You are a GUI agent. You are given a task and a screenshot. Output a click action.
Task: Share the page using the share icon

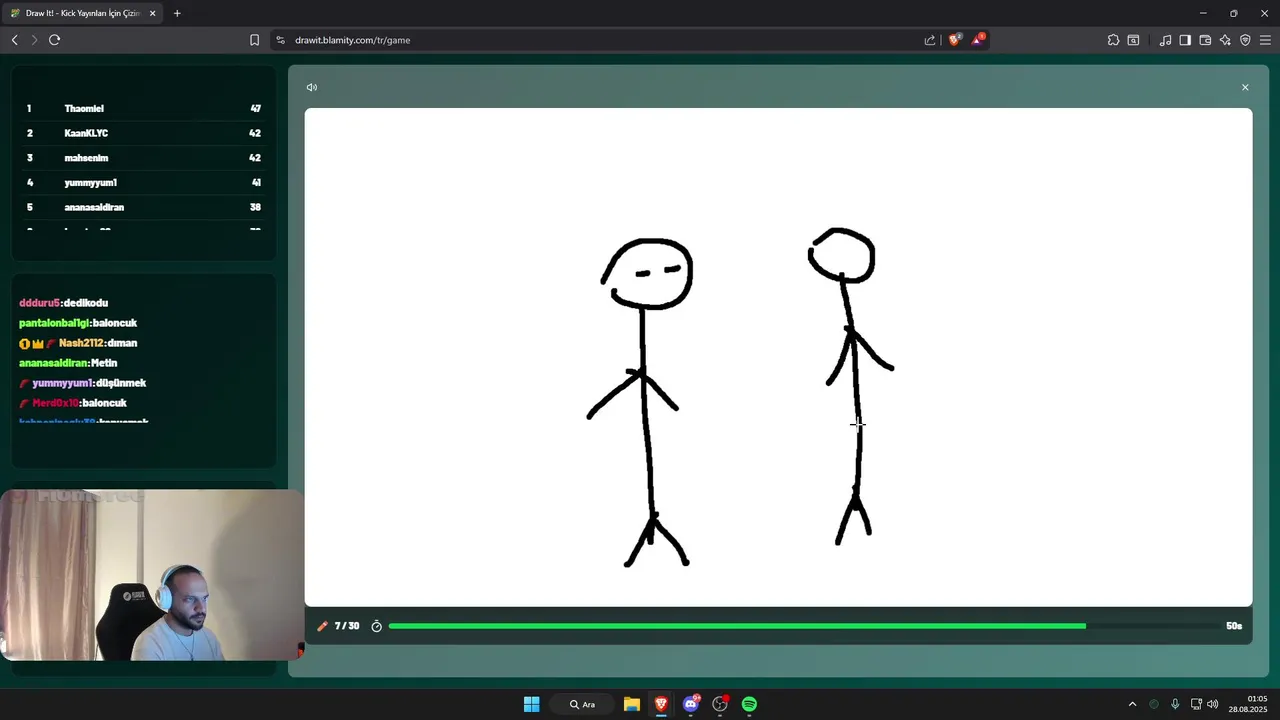click(930, 40)
